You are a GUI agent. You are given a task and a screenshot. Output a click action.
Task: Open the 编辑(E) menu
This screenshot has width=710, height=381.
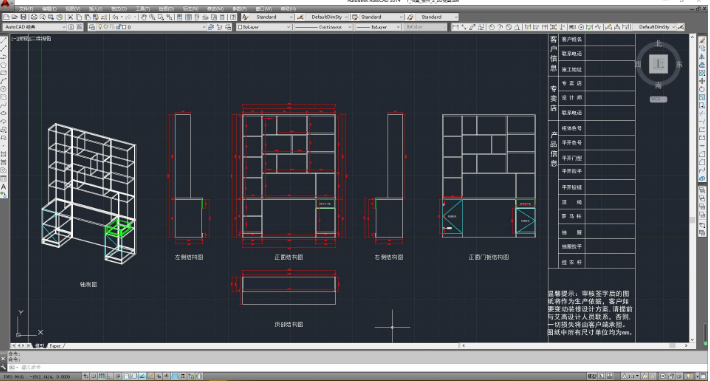pos(49,9)
